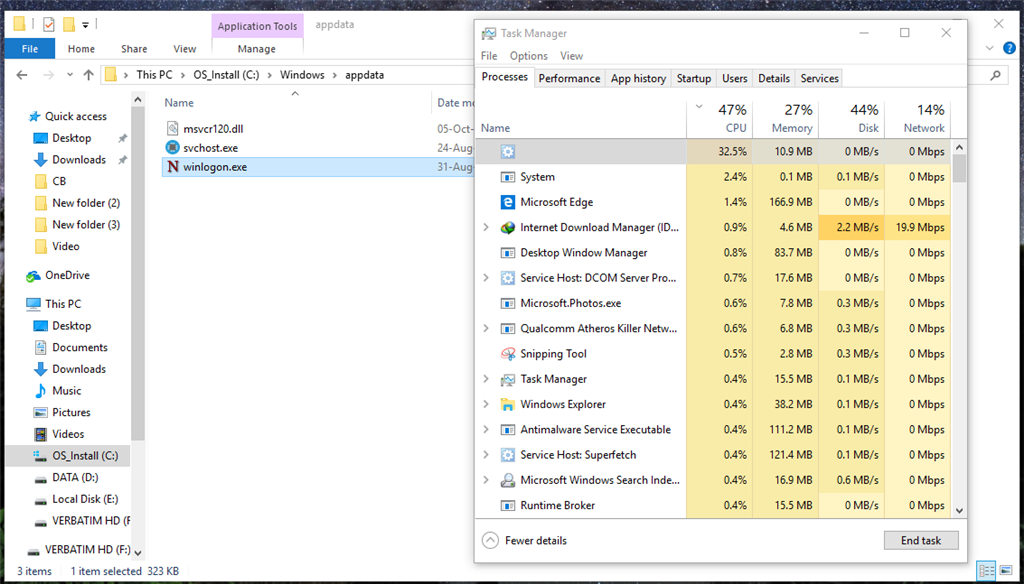
Task: Click the Pictures icon in the sidebar
Action: [40, 412]
